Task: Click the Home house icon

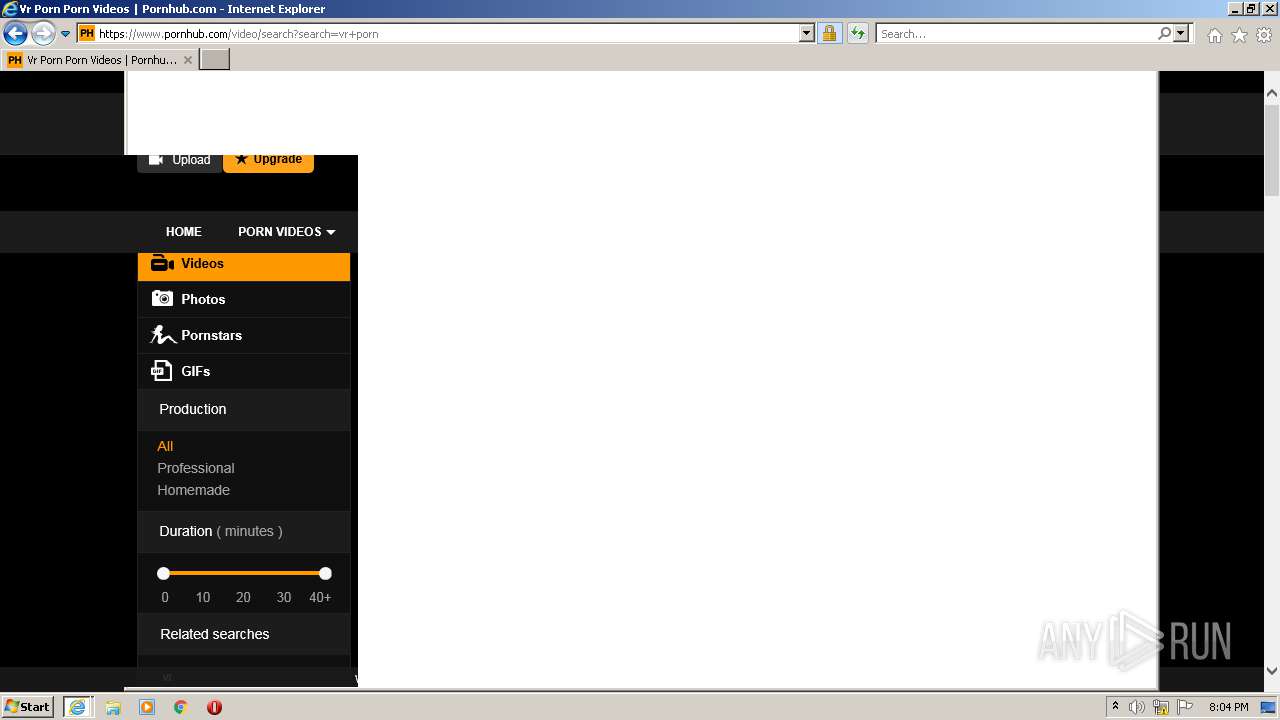Action: pyautogui.click(x=1214, y=35)
